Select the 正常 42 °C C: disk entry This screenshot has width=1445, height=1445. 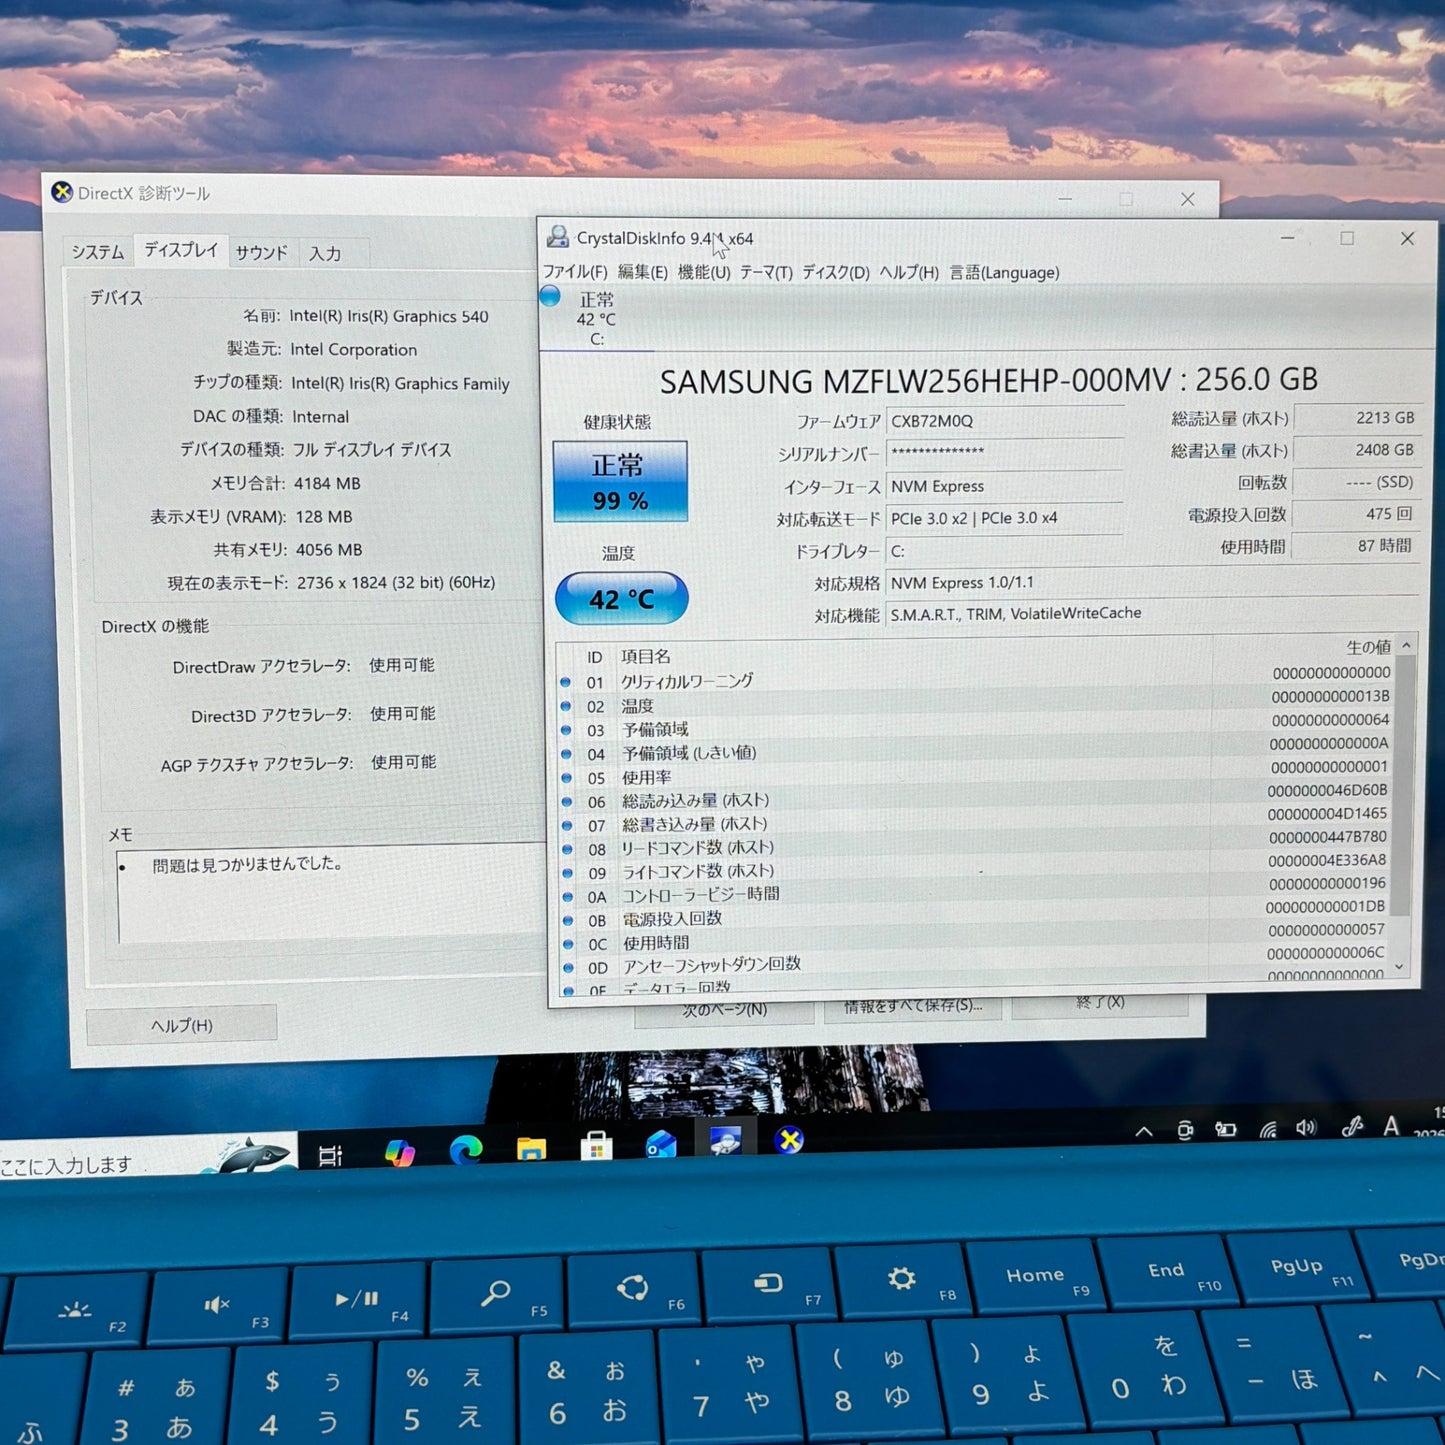pos(596,318)
